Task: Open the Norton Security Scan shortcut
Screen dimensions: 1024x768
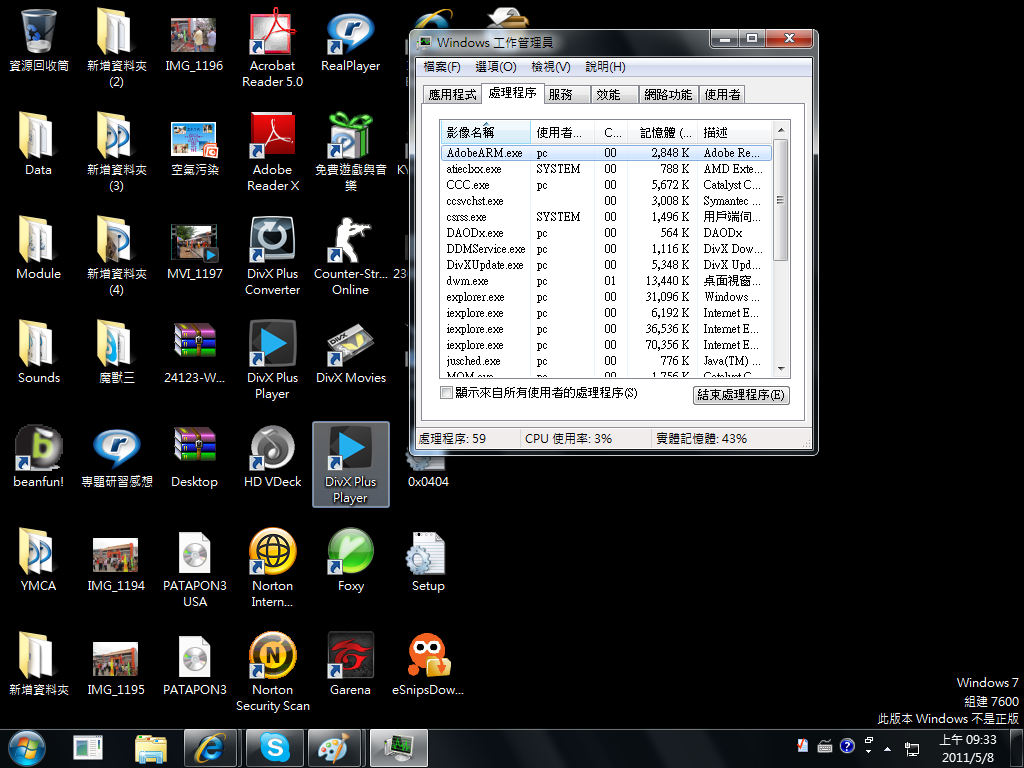Action: (272, 655)
